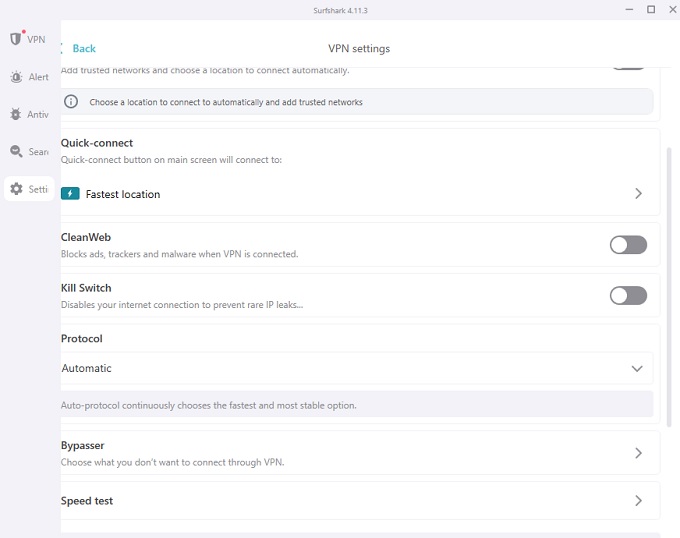Screen dimensions: 680x538
Task: Click the VPN settings page title
Action: [359, 48]
